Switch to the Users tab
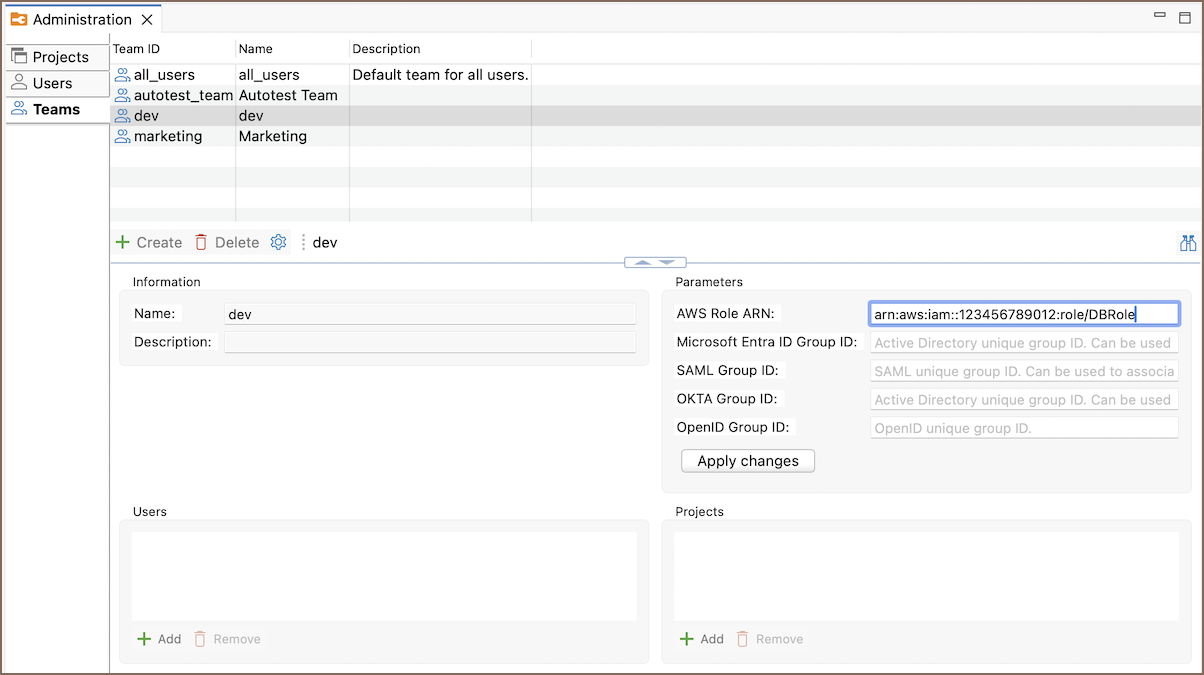Screen dimensions: 1204x675 tap(57, 83)
